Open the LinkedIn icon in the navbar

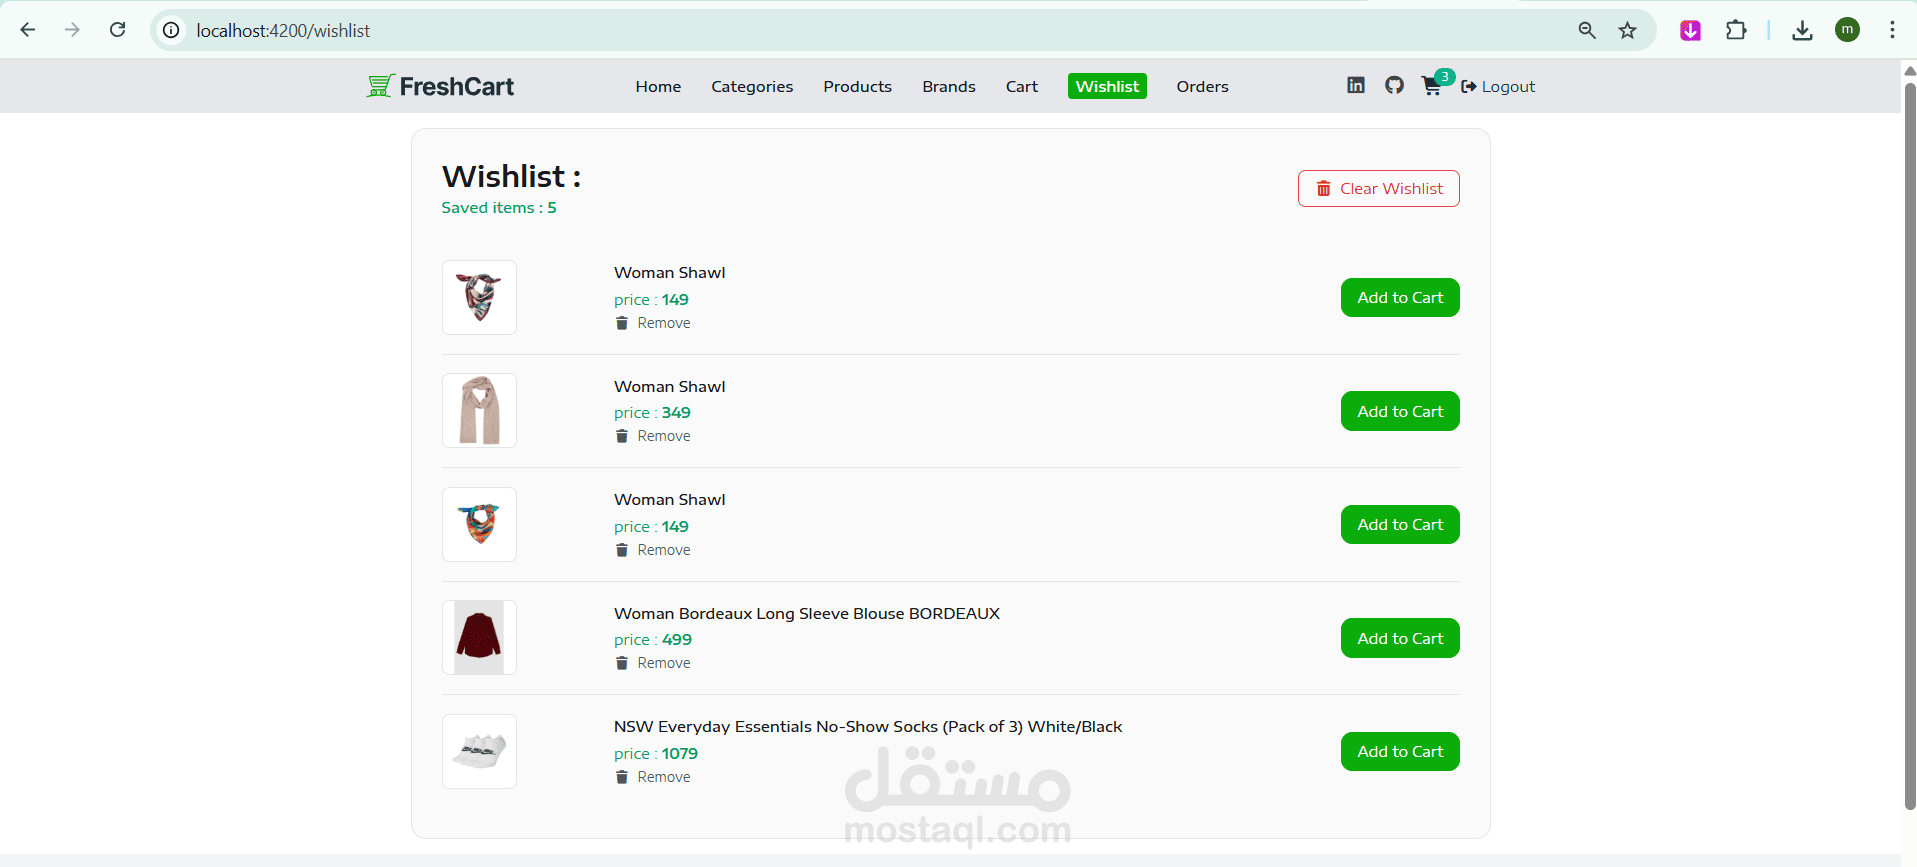[1356, 85]
